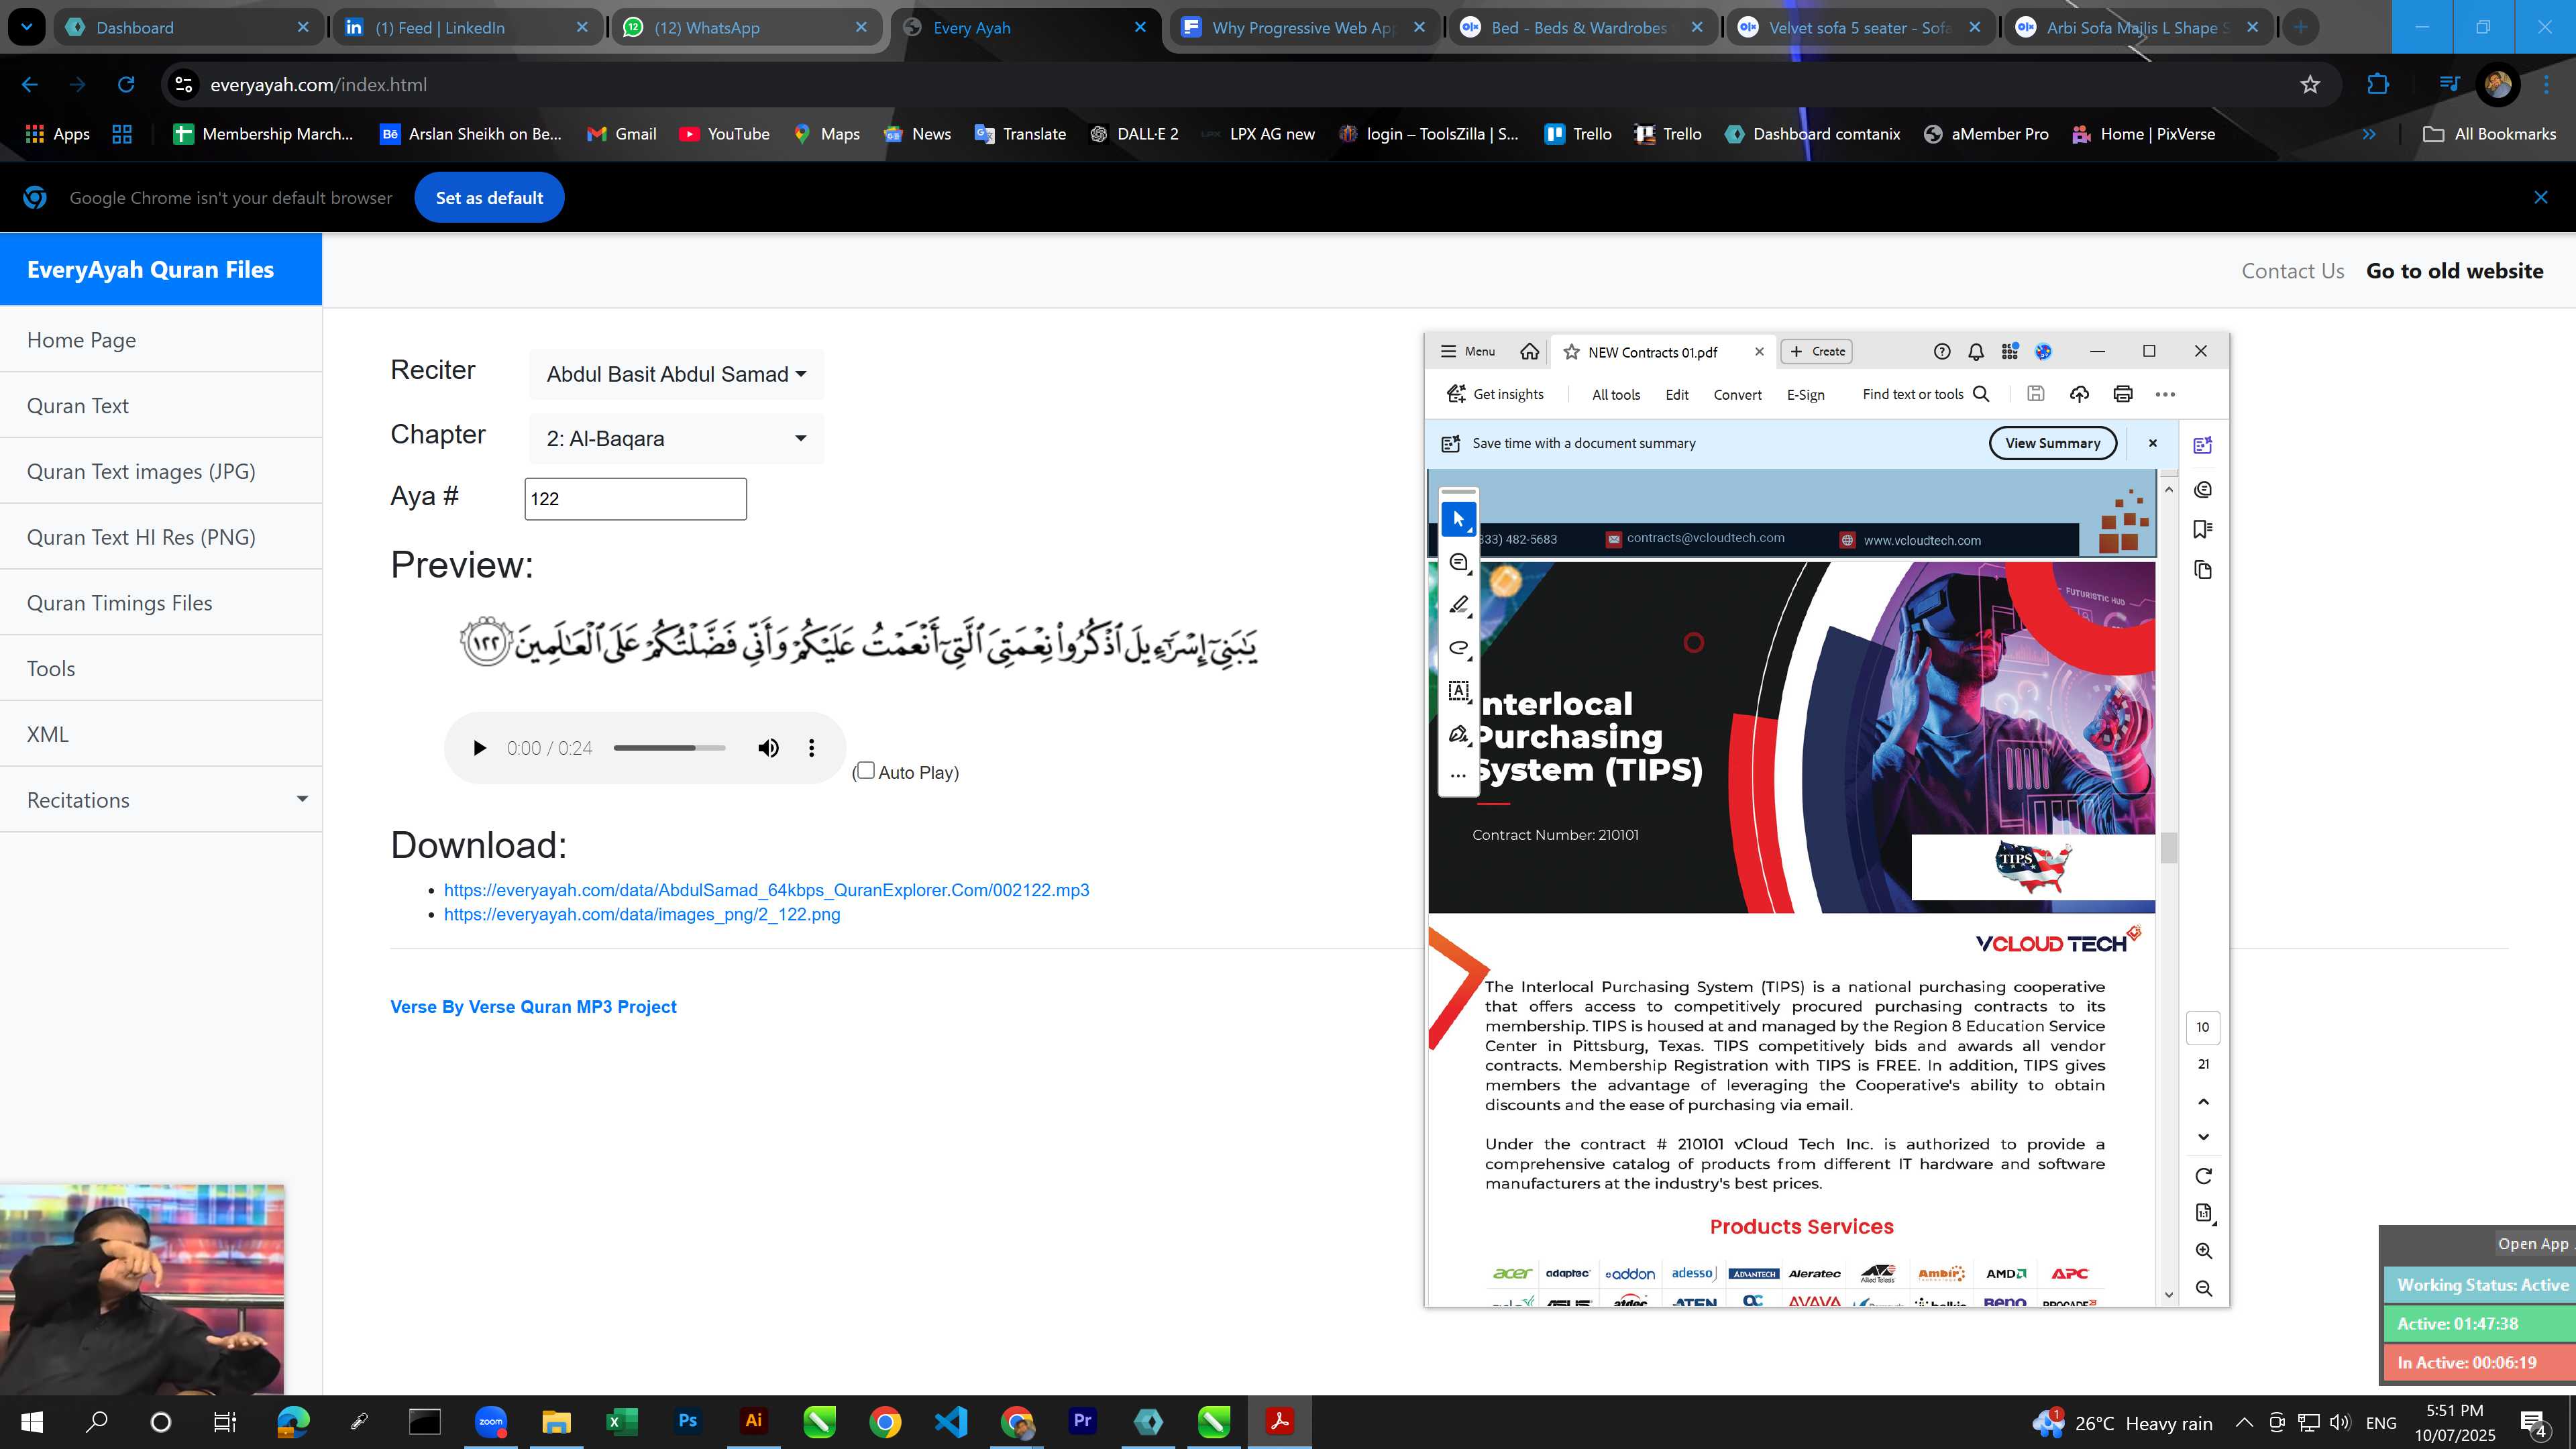This screenshot has width=2576, height=1449.
Task: Play the ayah audio recitation
Action: pyautogui.click(x=479, y=748)
